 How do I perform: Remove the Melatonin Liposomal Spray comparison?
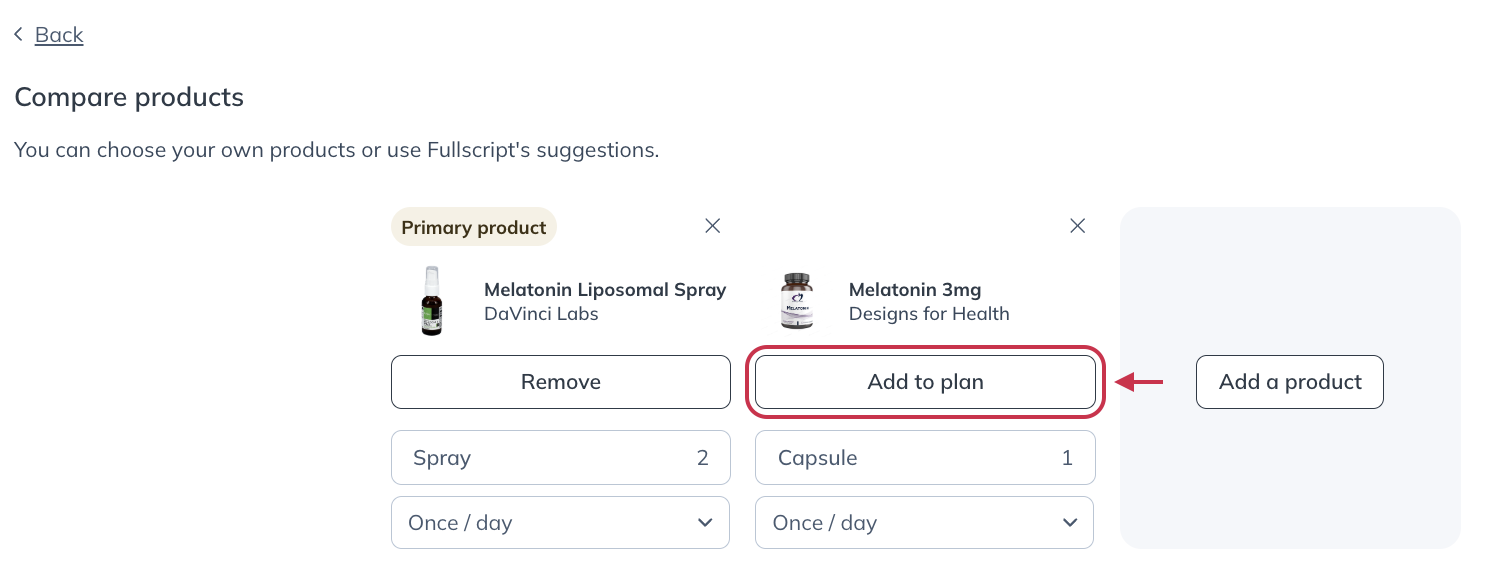click(712, 226)
